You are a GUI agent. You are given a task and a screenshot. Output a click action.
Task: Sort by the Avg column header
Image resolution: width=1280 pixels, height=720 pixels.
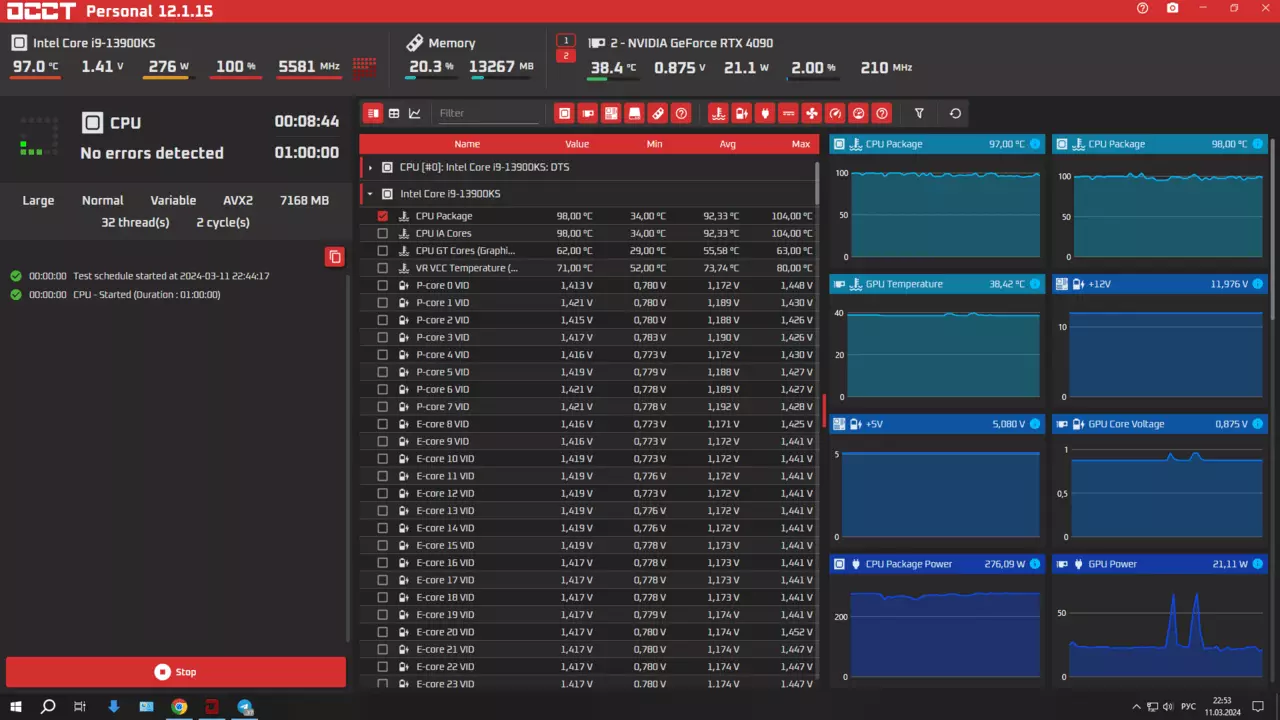tap(727, 144)
